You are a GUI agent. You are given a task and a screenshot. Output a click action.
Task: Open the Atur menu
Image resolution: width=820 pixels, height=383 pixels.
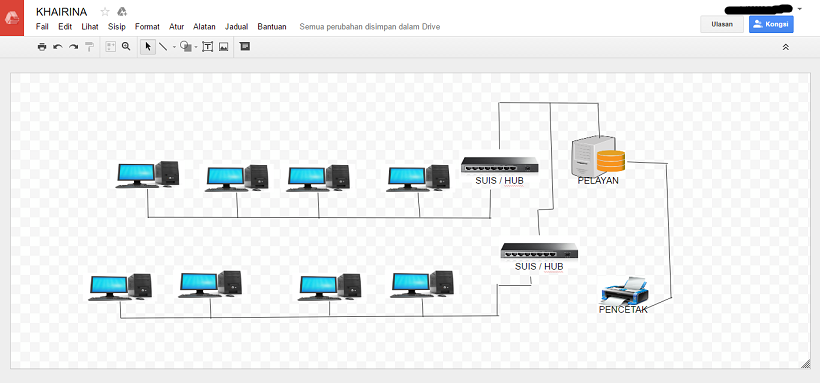point(177,26)
